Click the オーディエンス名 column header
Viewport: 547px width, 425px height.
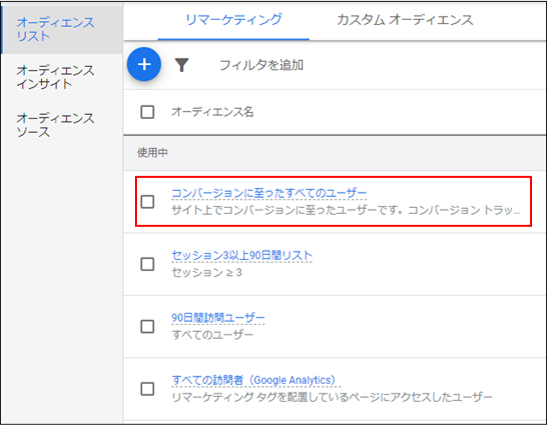pos(212,112)
